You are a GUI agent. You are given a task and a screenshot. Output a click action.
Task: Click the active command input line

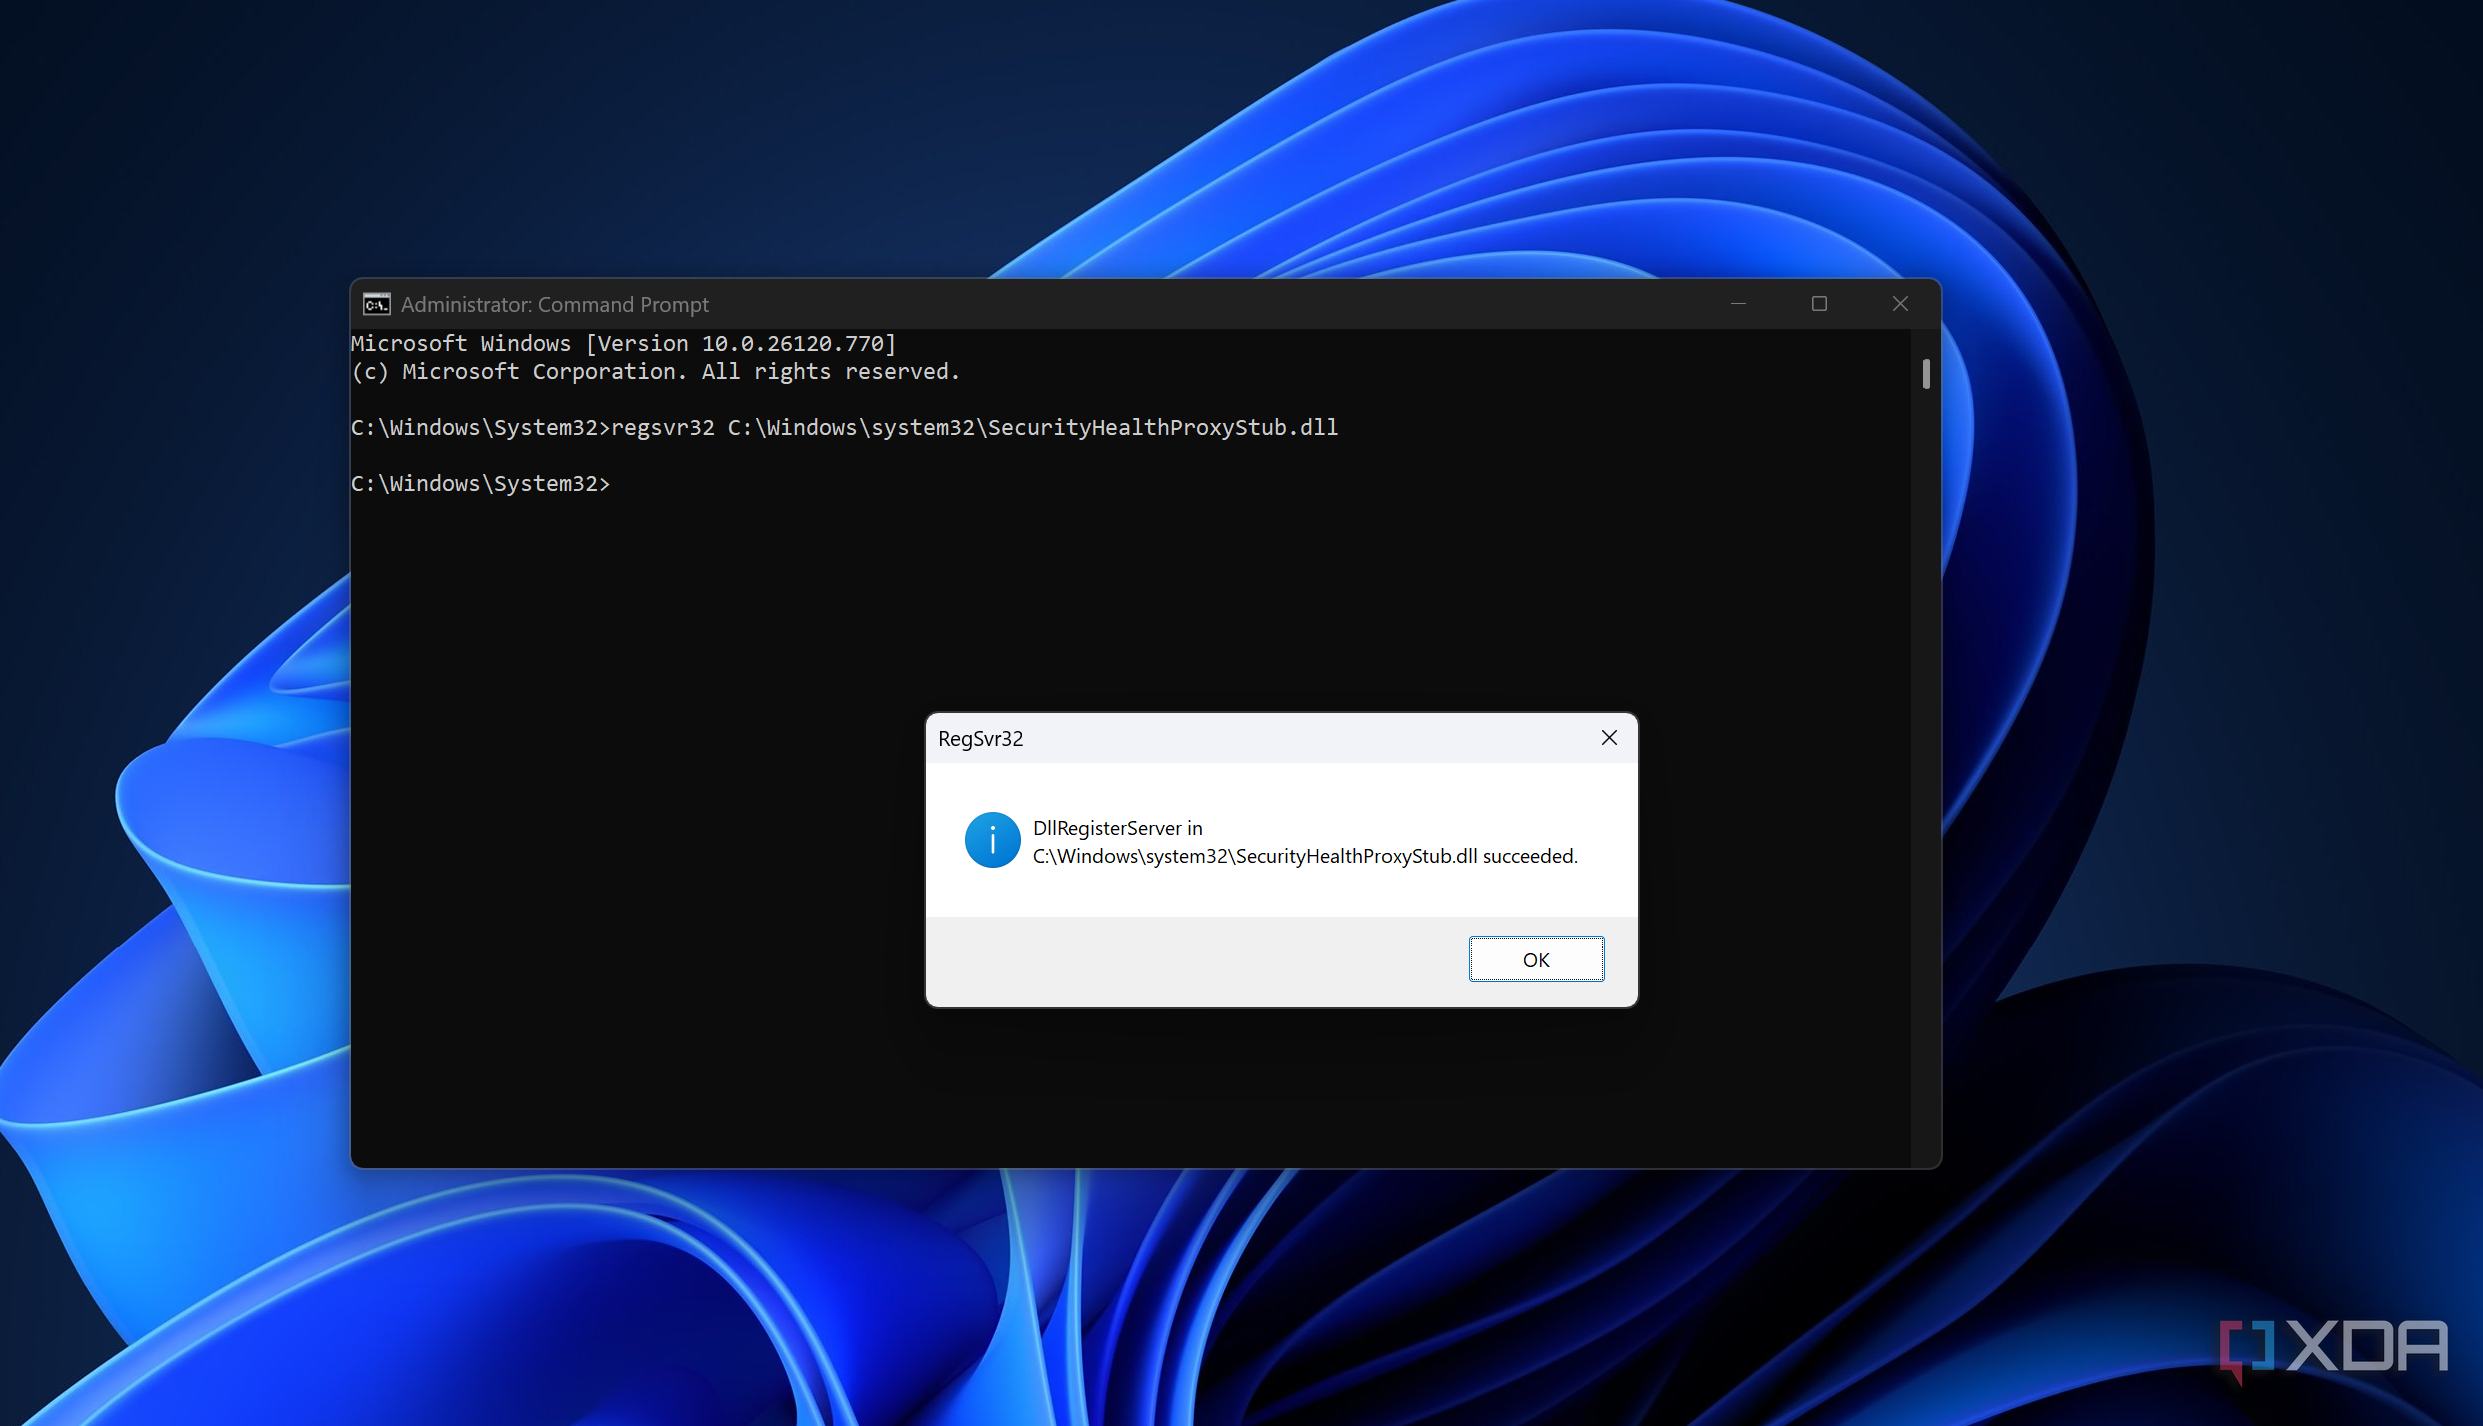point(620,483)
